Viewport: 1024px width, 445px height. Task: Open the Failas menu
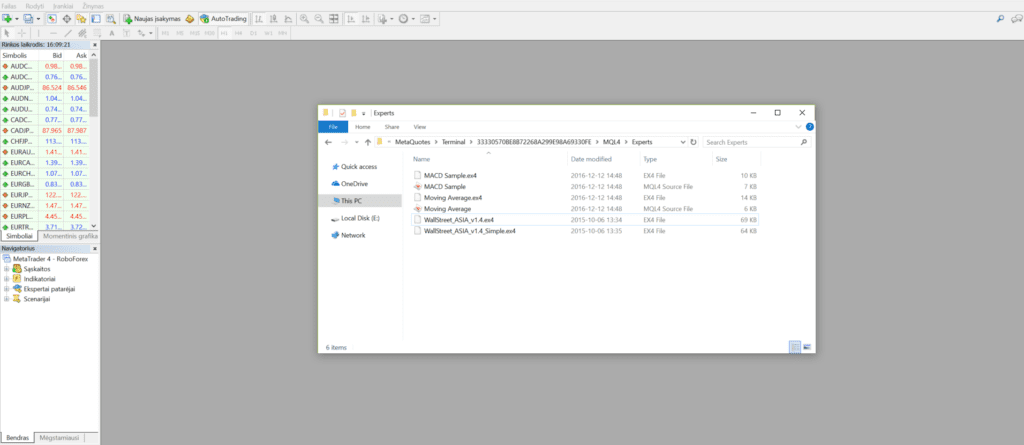point(10,5)
